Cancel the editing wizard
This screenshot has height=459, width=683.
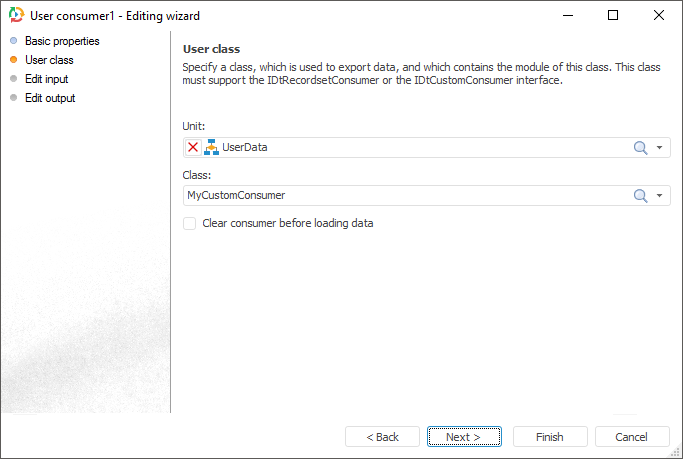pos(632,437)
